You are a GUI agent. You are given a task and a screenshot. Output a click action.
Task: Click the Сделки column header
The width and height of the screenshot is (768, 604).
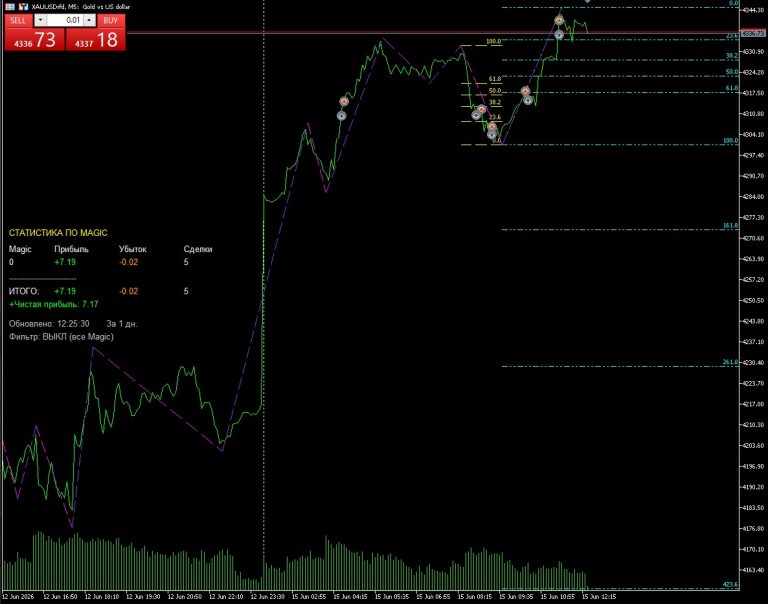pos(198,249)
